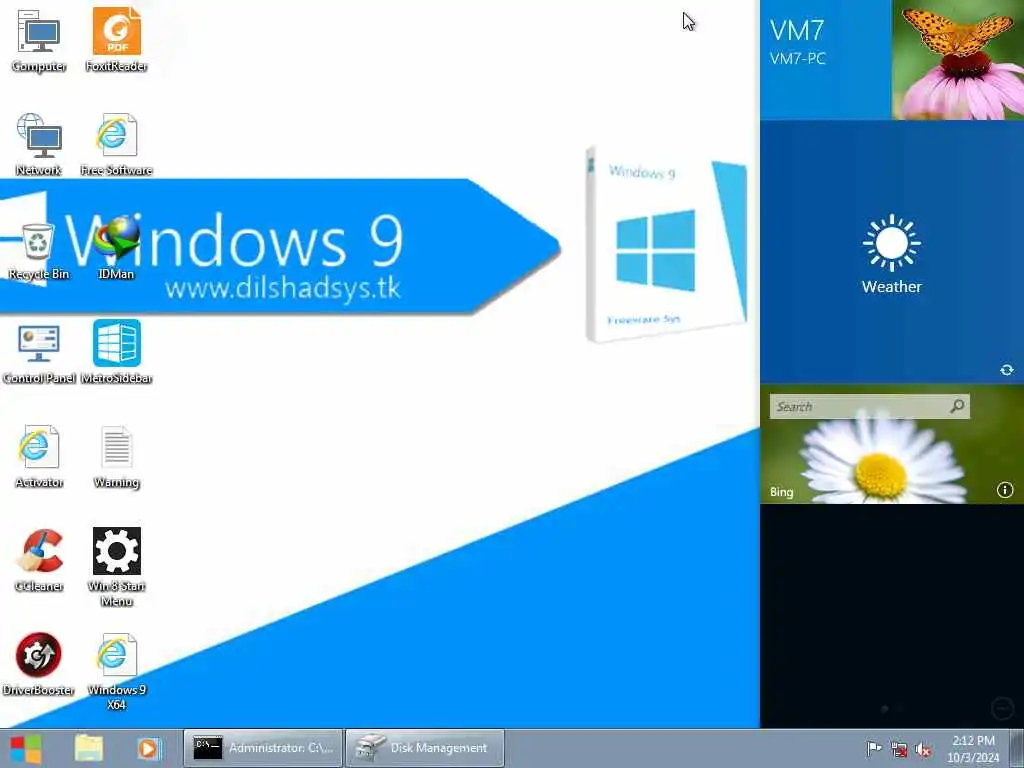The image size is (1024, 768).
Task: Launch the IDMan desktop shortcut
Action: [x=116, y=248]
